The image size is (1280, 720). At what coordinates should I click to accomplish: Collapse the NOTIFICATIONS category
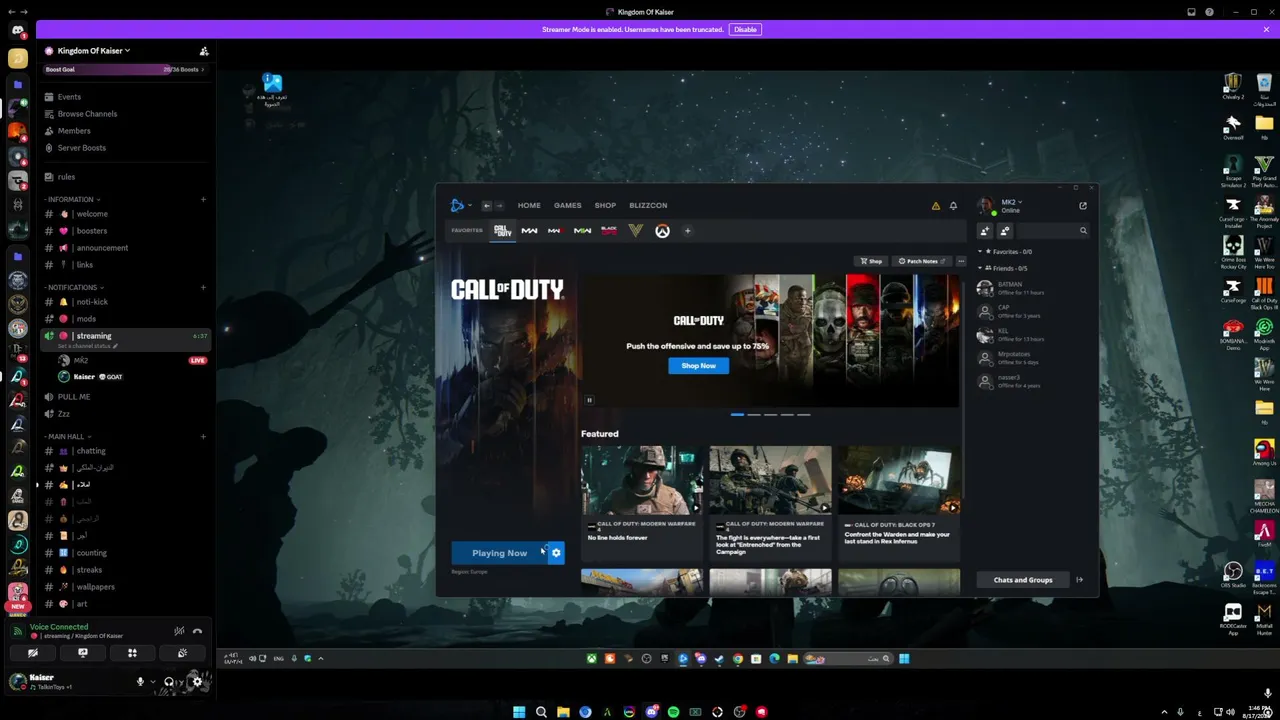point(74,288)
